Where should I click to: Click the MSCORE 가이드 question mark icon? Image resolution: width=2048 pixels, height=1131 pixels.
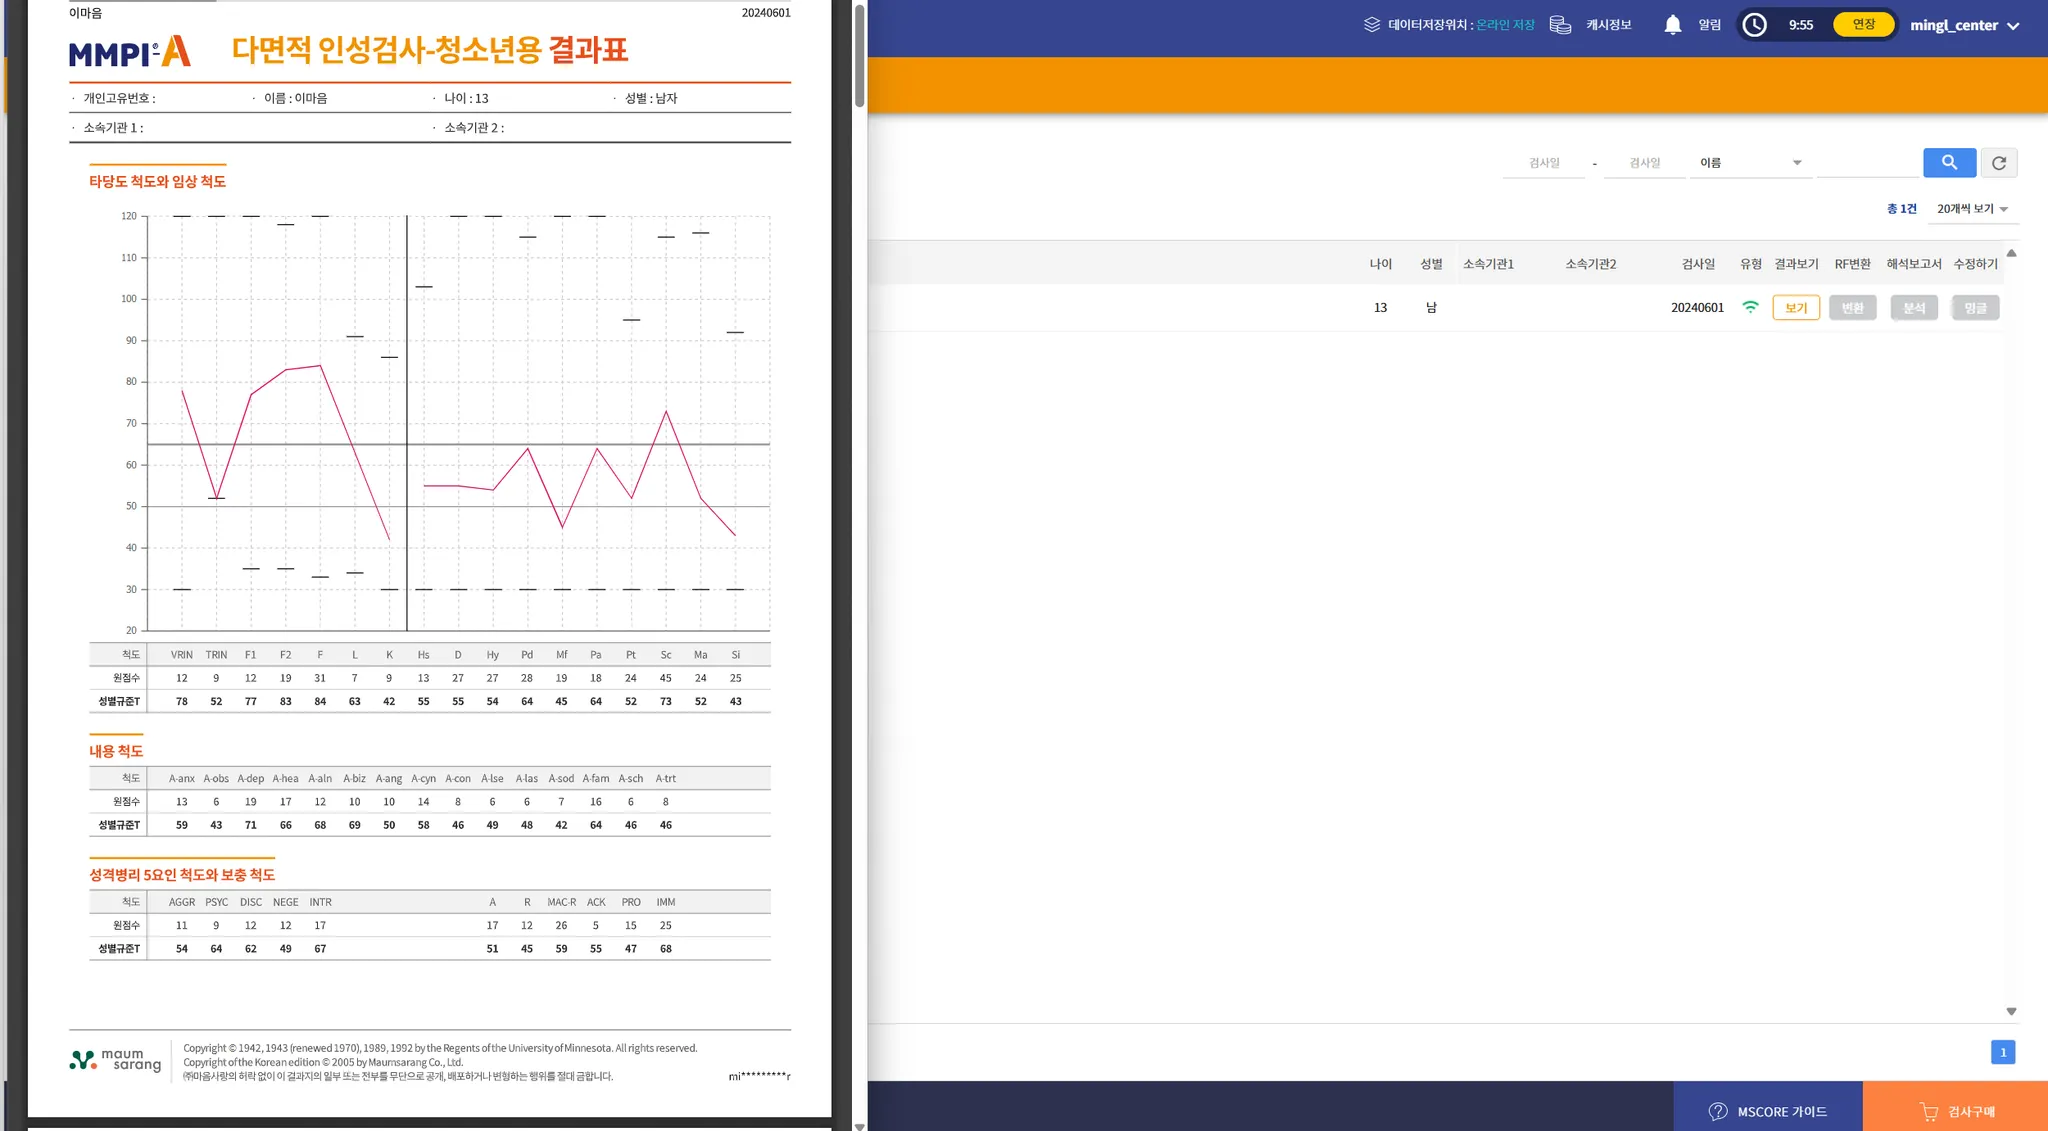click(1718, 1111)
